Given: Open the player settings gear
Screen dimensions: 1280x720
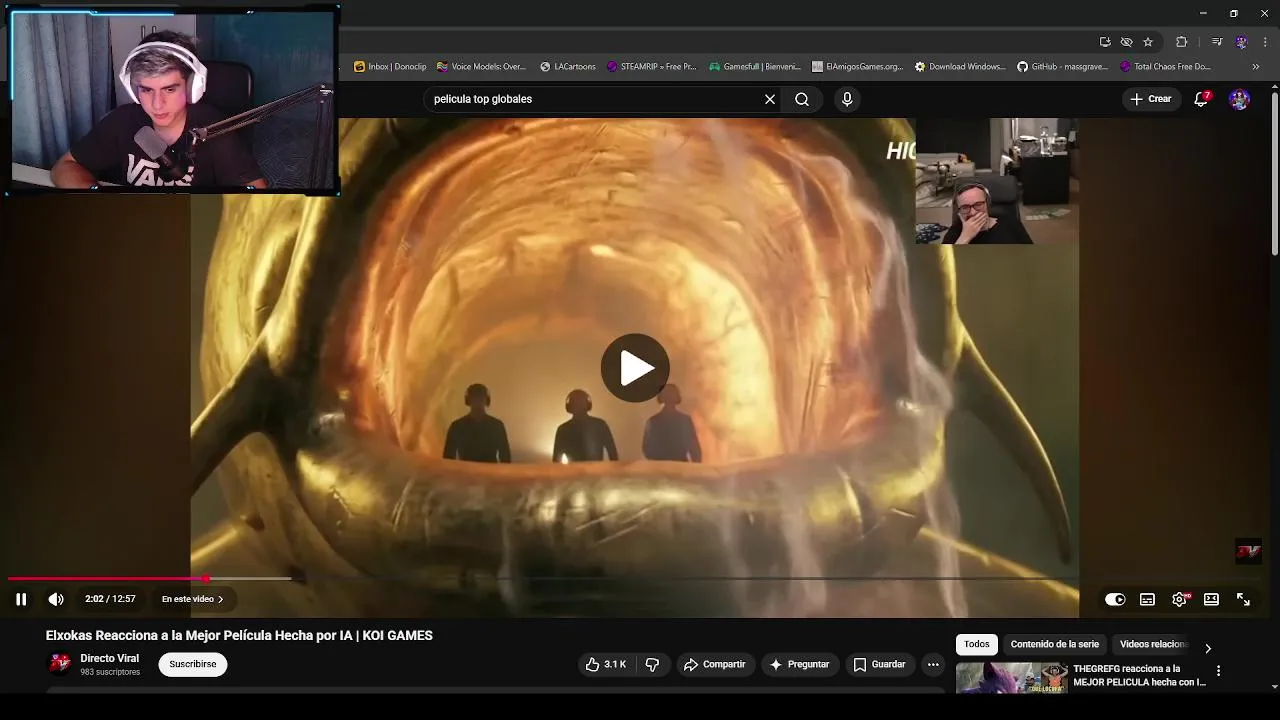Looking at the screenshot, I should (x=1179, y=599).
